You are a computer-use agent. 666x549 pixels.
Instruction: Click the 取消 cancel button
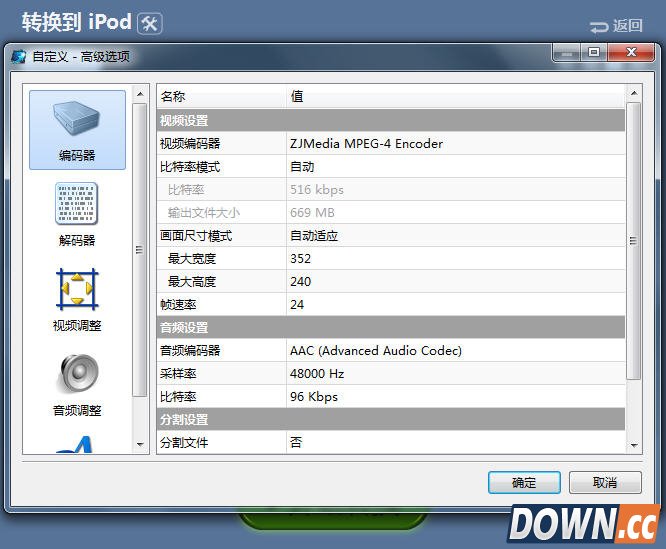point(605,482)
